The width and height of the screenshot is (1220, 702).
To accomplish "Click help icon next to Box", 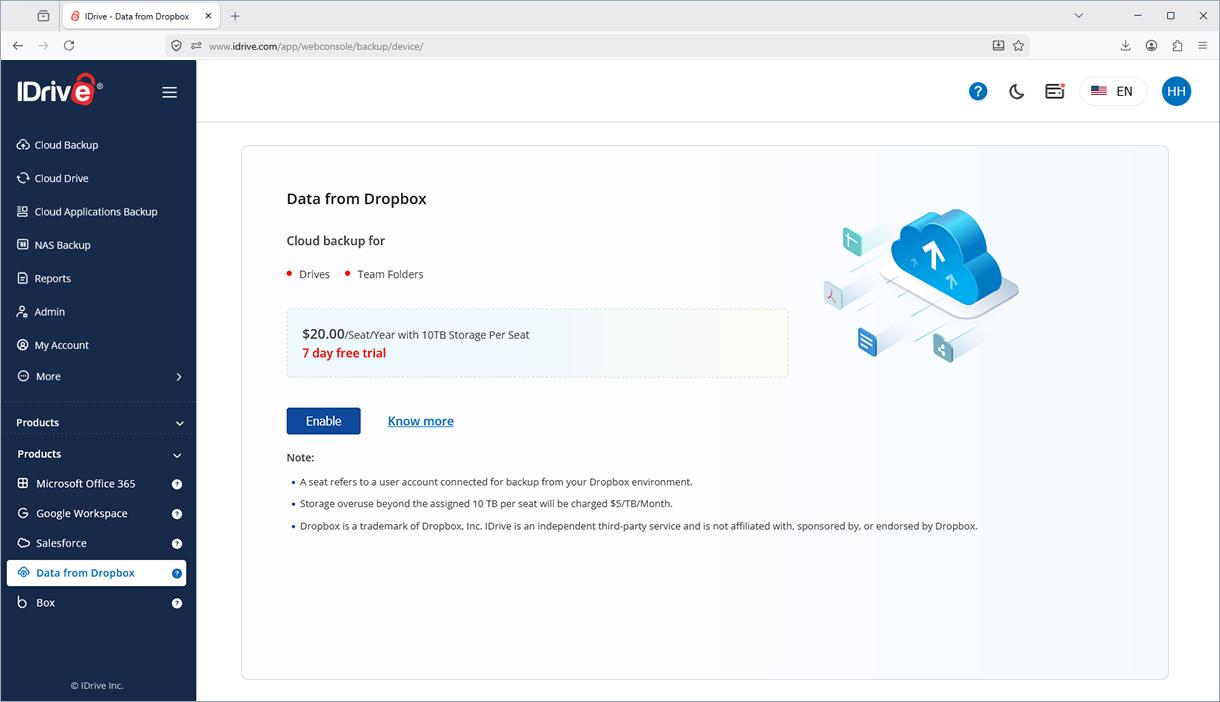I will click(177, 604).
